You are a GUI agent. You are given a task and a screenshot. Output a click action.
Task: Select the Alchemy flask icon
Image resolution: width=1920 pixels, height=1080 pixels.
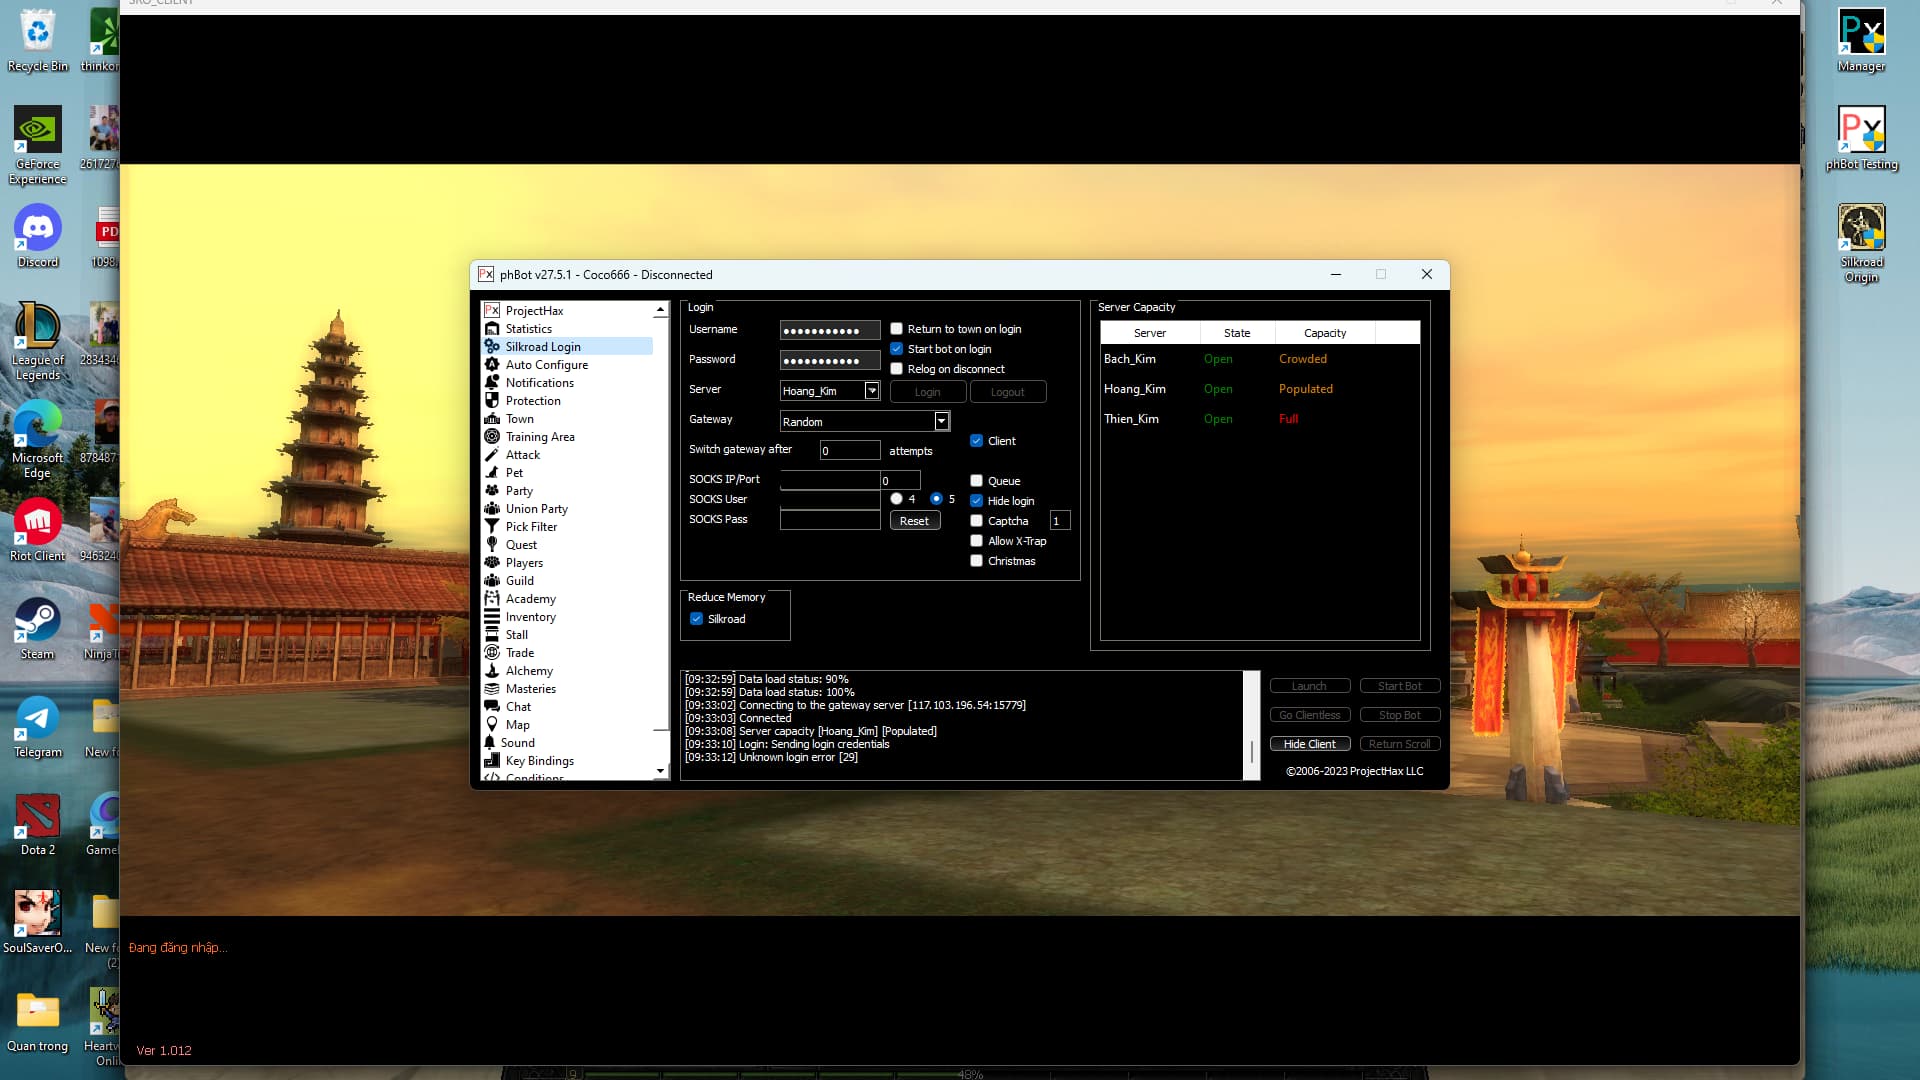[x=492, y=671]
